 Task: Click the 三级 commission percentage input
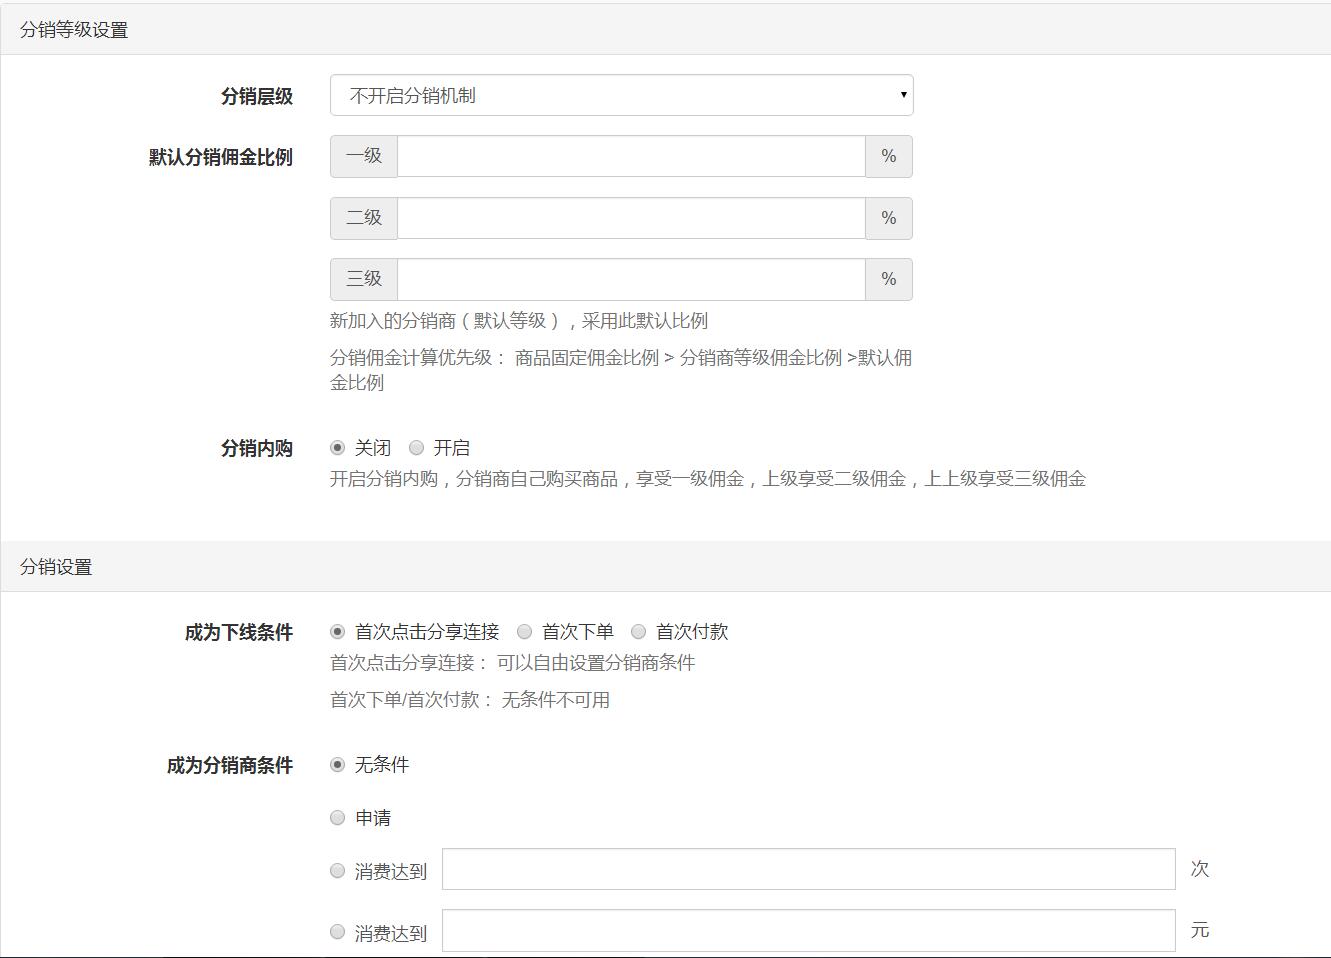pos(630,279)
